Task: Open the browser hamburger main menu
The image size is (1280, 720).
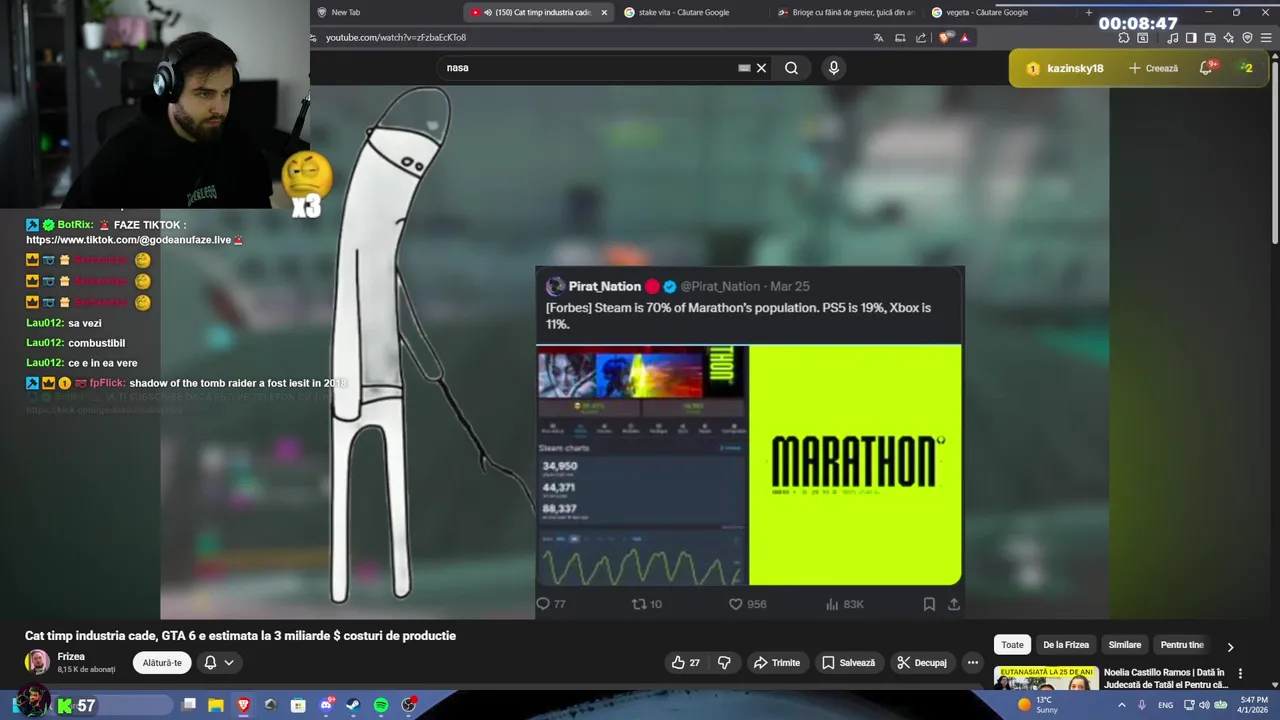Action: click(1265, 38)
